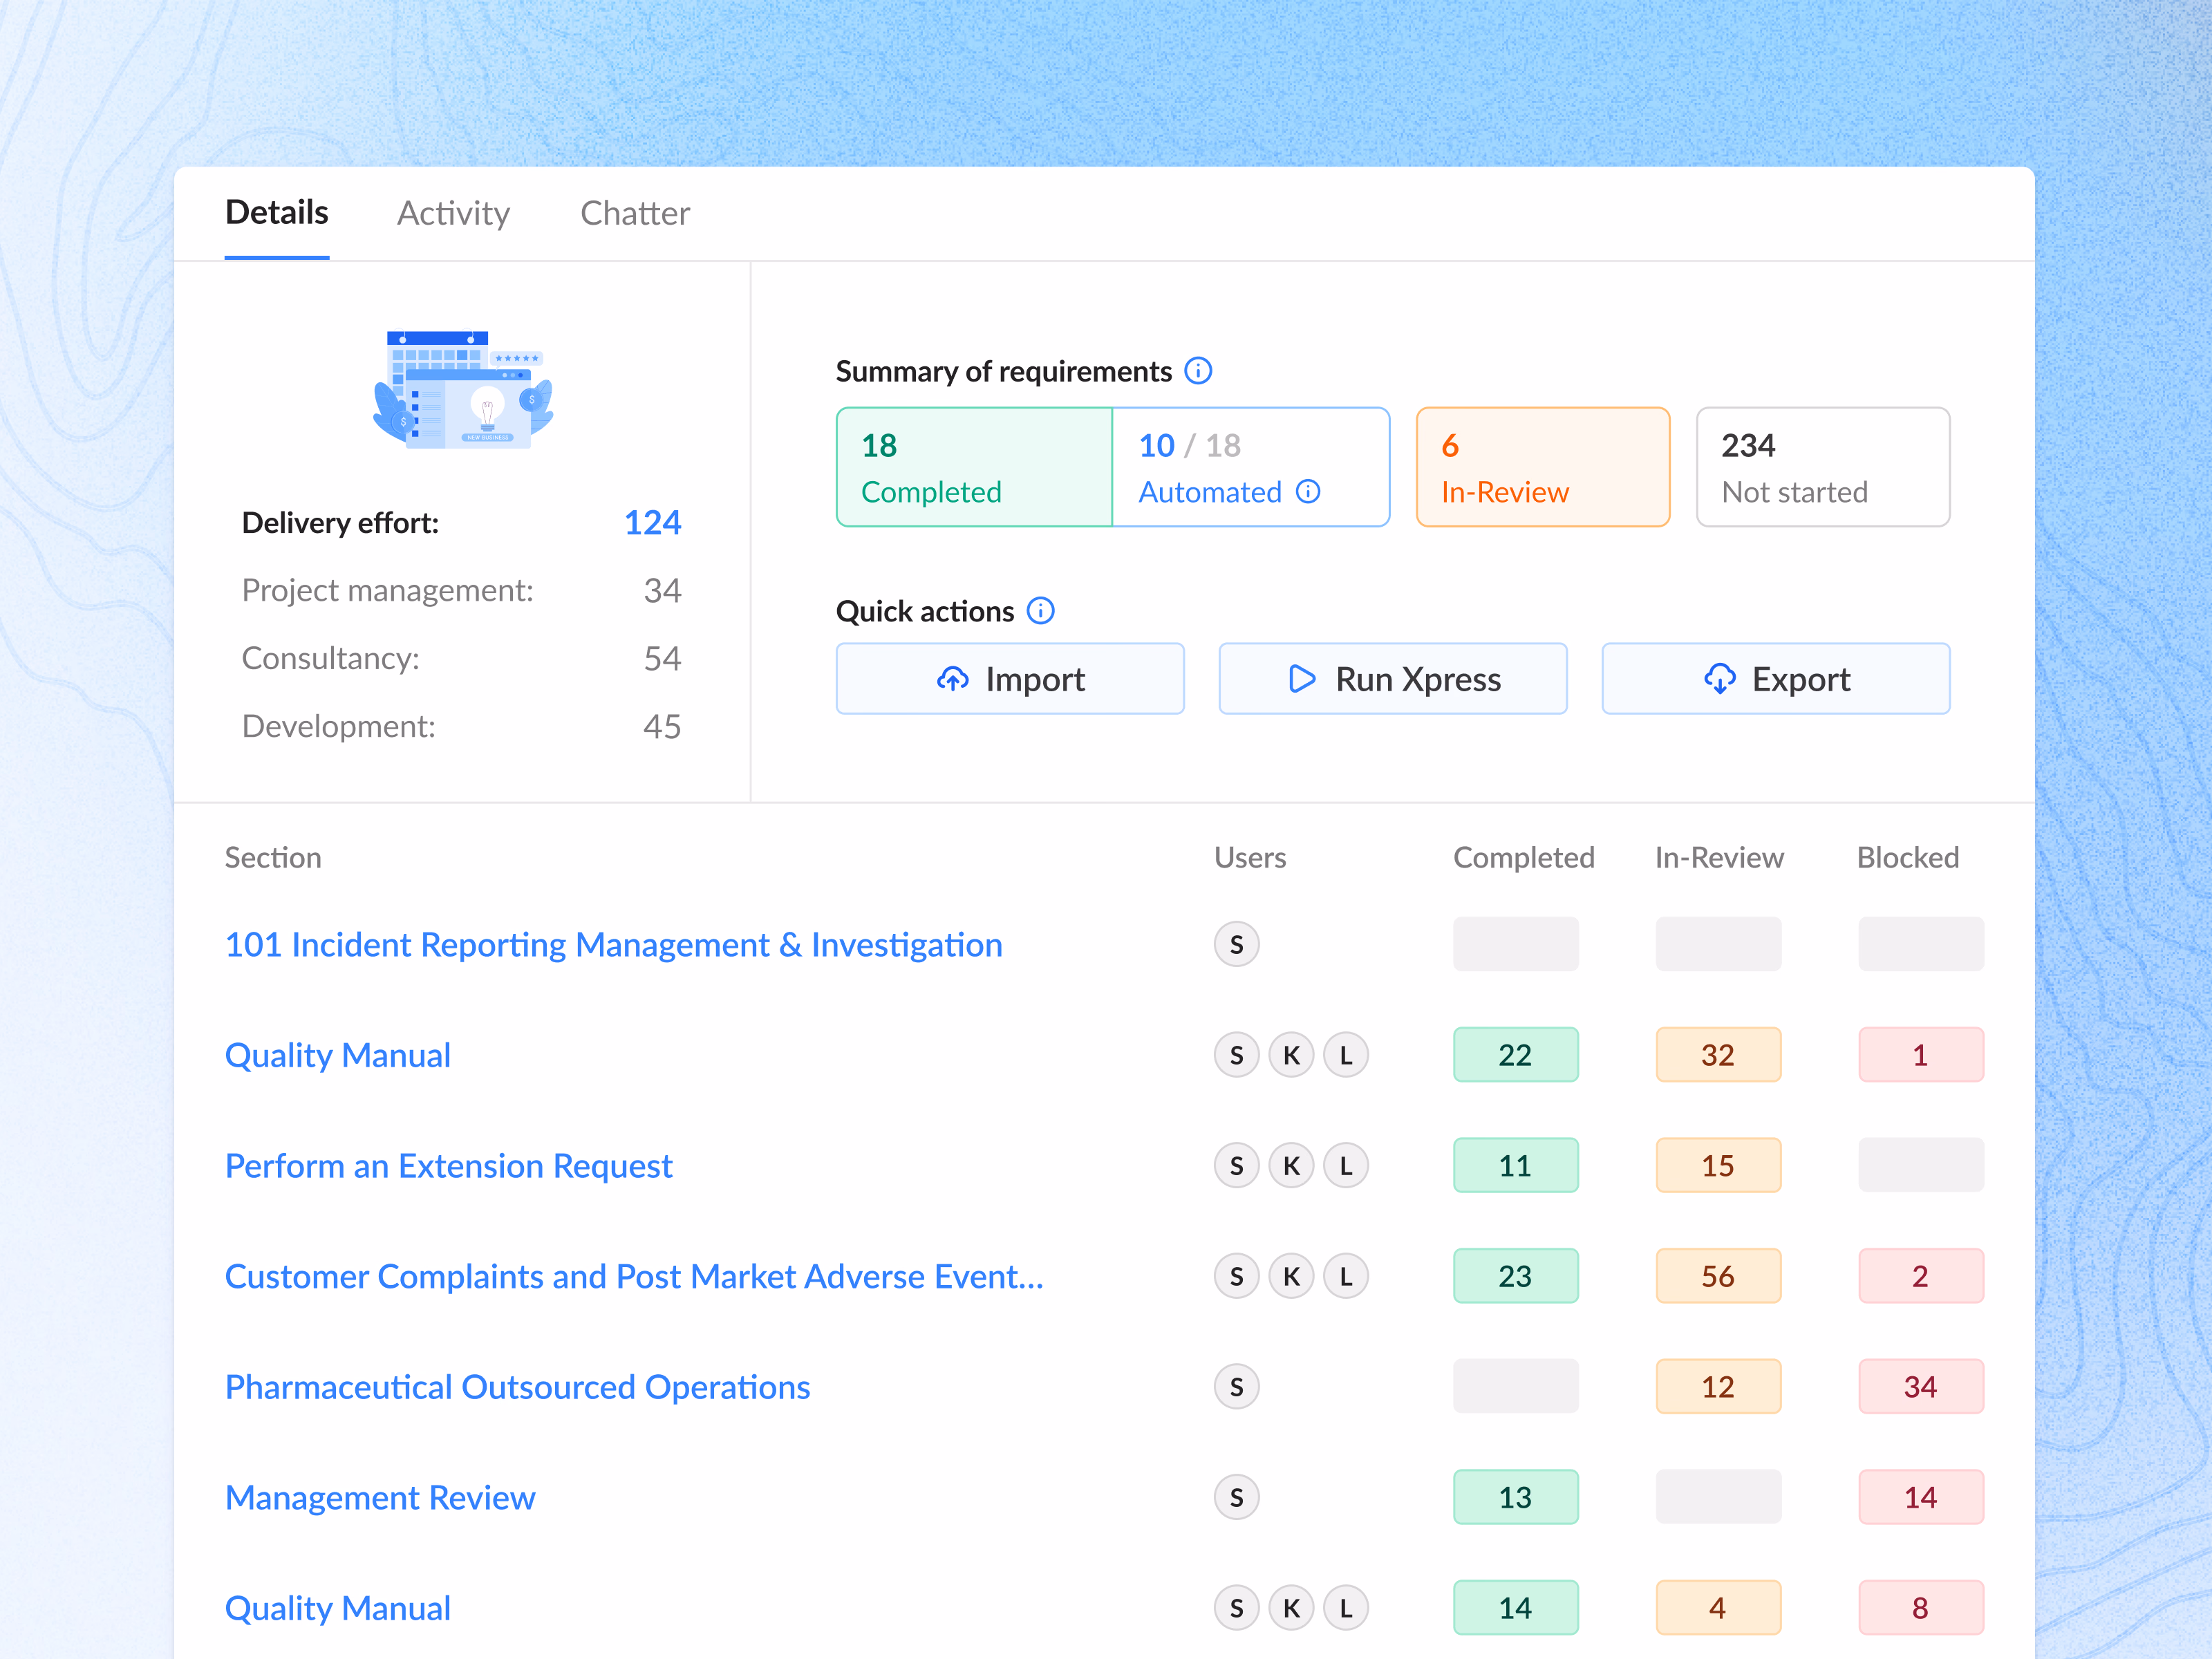
Task: Click the Import button
Action: 1010,679
